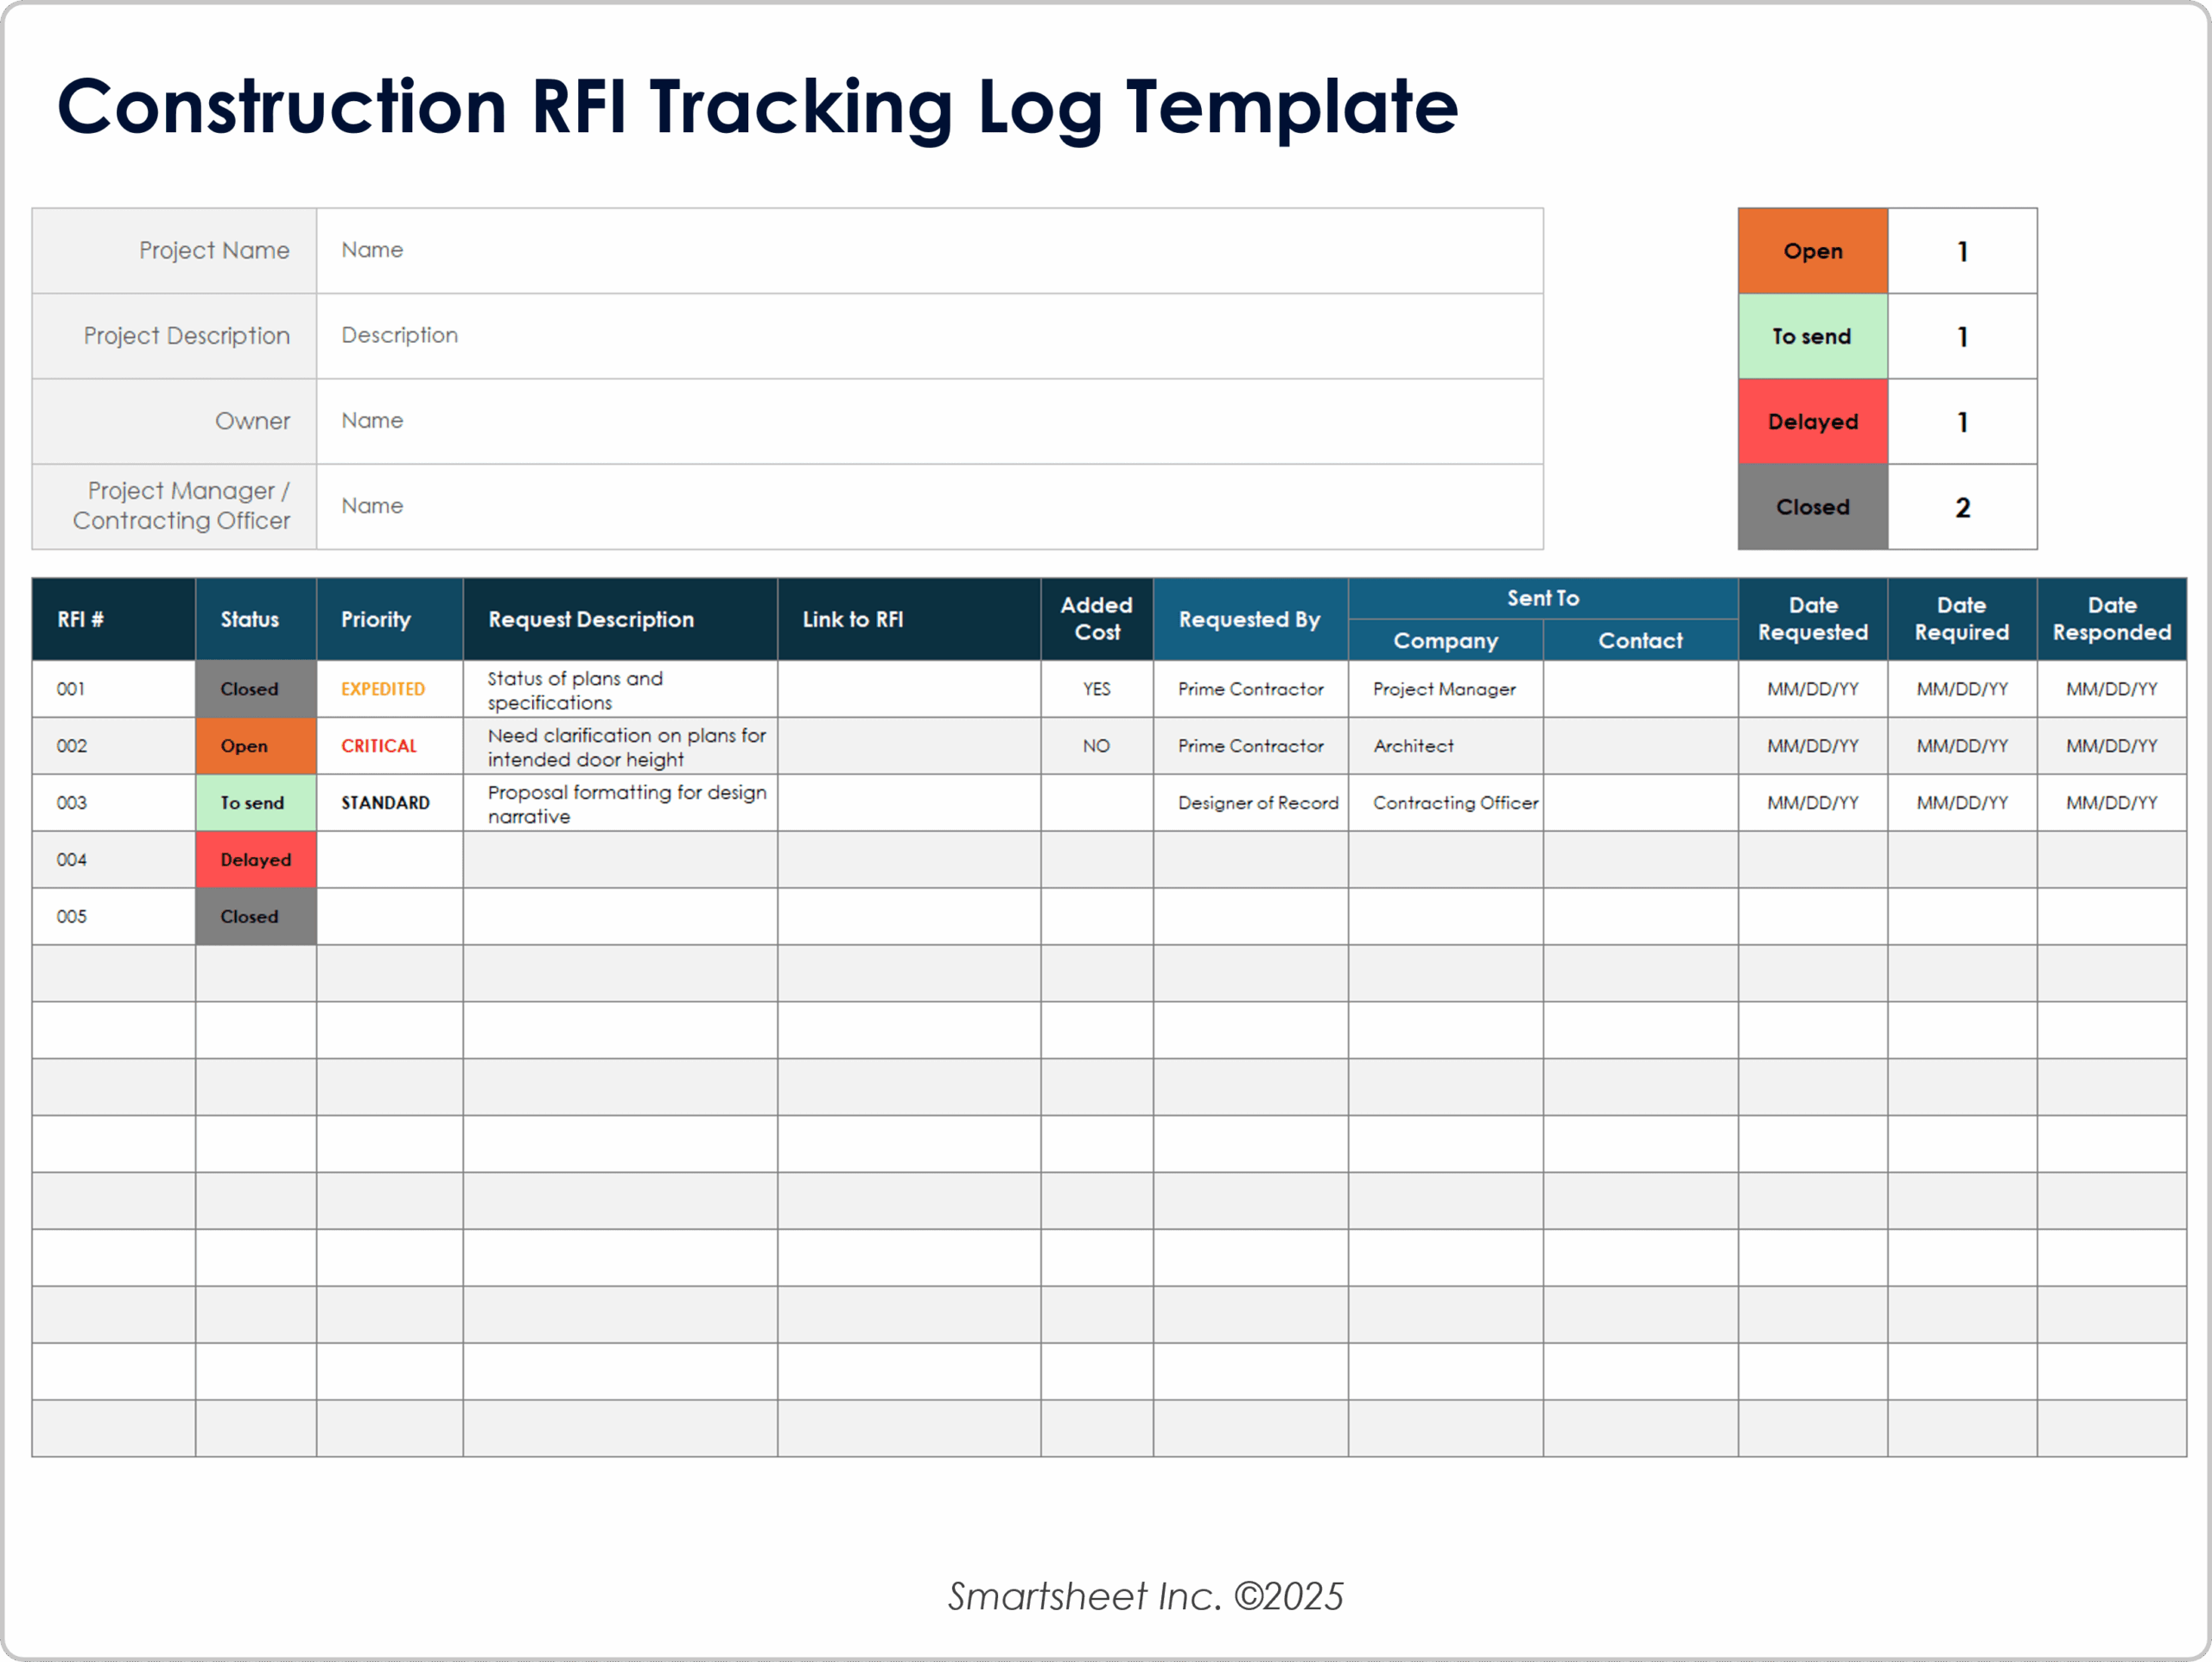The height and width of the screenshot is (1662, 2212).
Task: Click the YES added cost cell
Action: 1097,689
